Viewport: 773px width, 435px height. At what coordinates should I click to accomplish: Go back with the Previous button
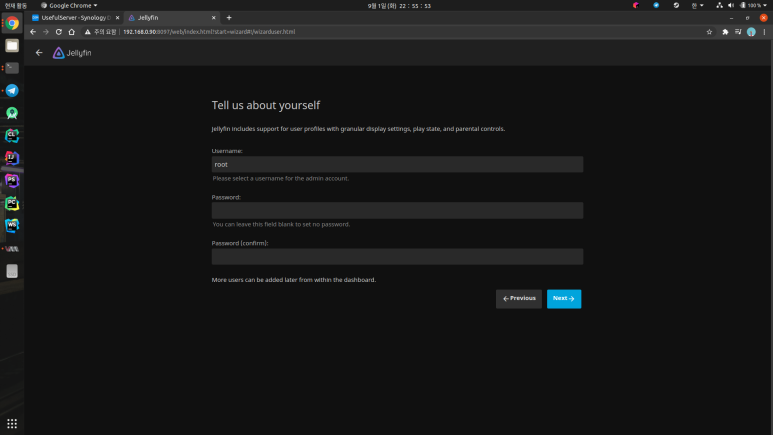[519, 298]
